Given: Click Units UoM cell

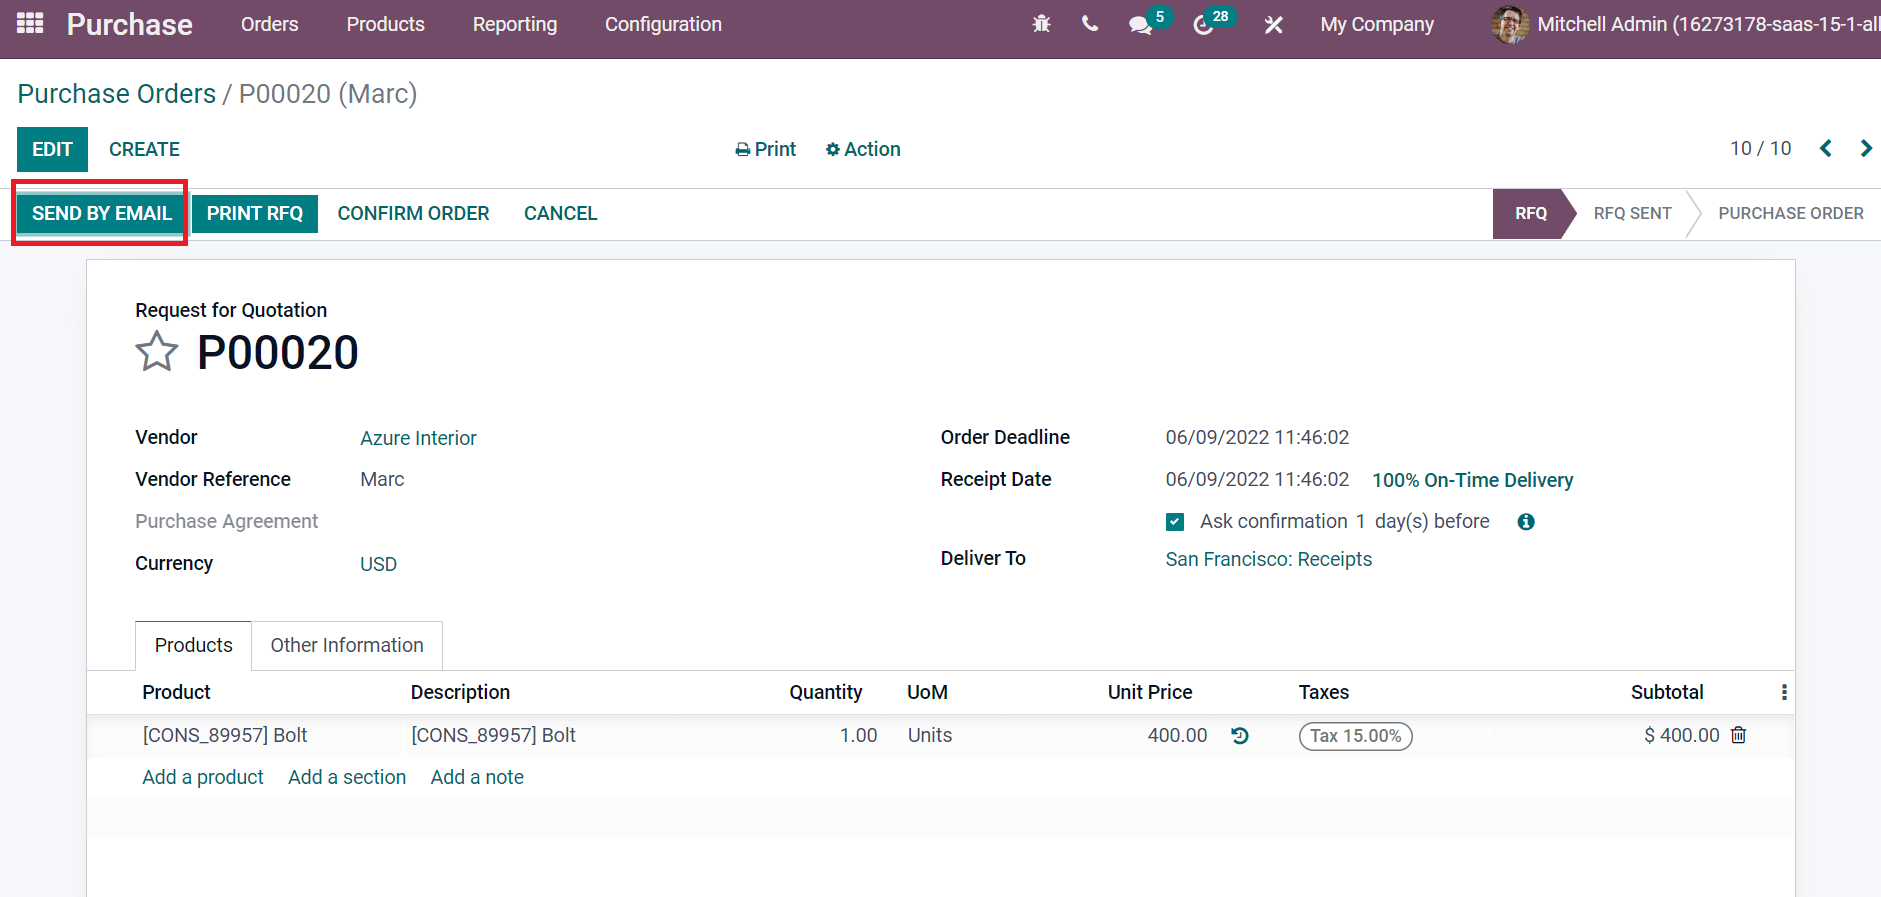Looking at the screenshot, I should tap(929, 735).
